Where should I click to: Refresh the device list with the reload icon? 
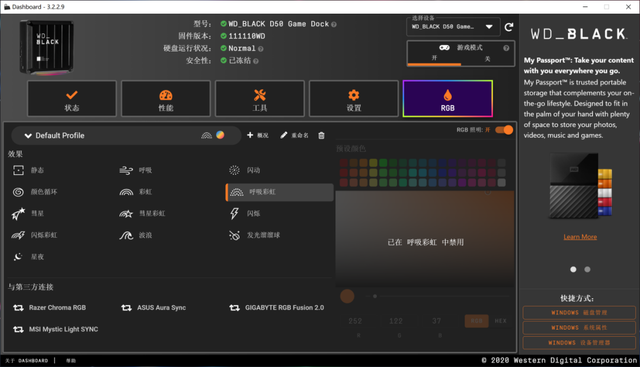tap(509, 27)
